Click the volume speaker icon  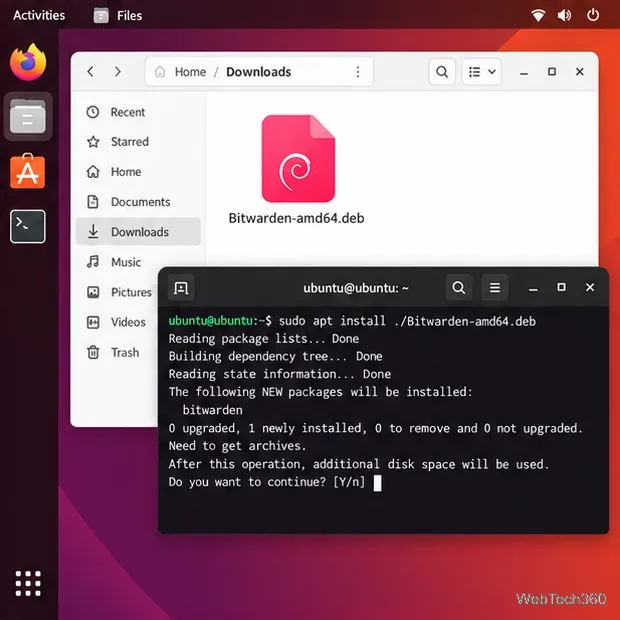tap(564, 15)
